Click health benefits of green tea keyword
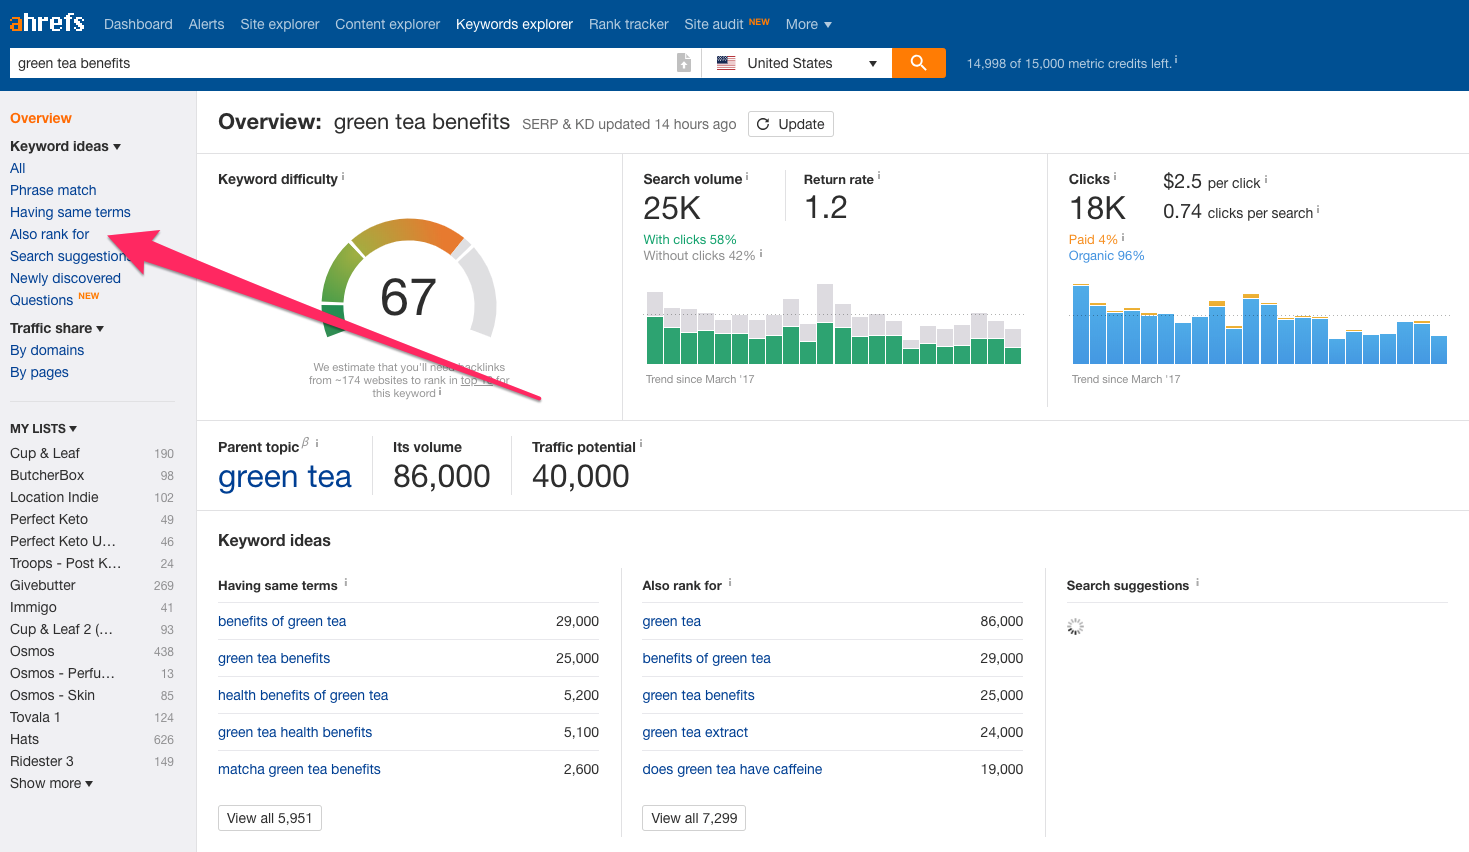The image size is (1469, 852). [303, 695]
